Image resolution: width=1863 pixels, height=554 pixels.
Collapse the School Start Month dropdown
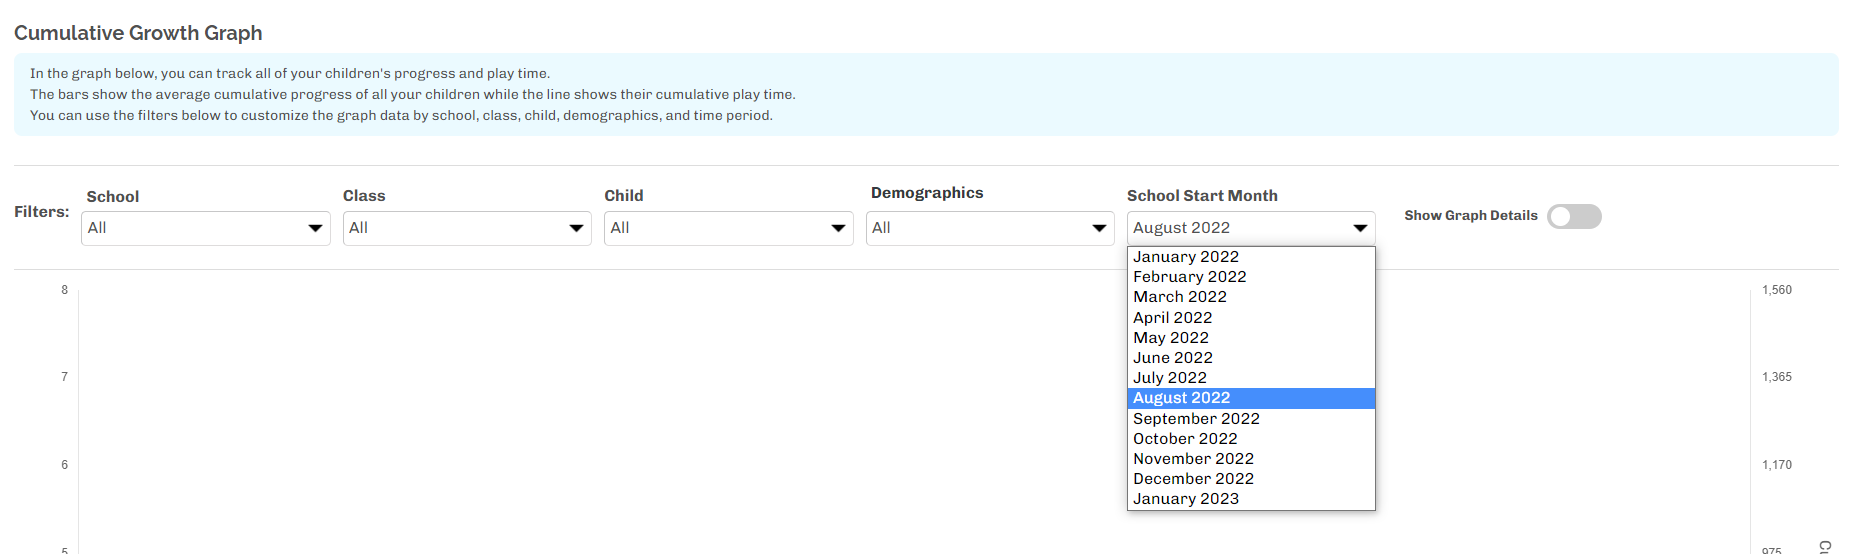[1250, 228]
